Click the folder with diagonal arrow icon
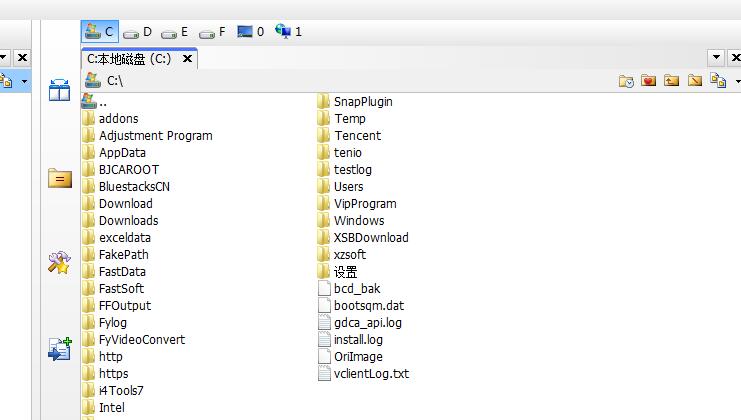Screen dimensions: 741x420 pyautogui.click(x=695, y=81)
